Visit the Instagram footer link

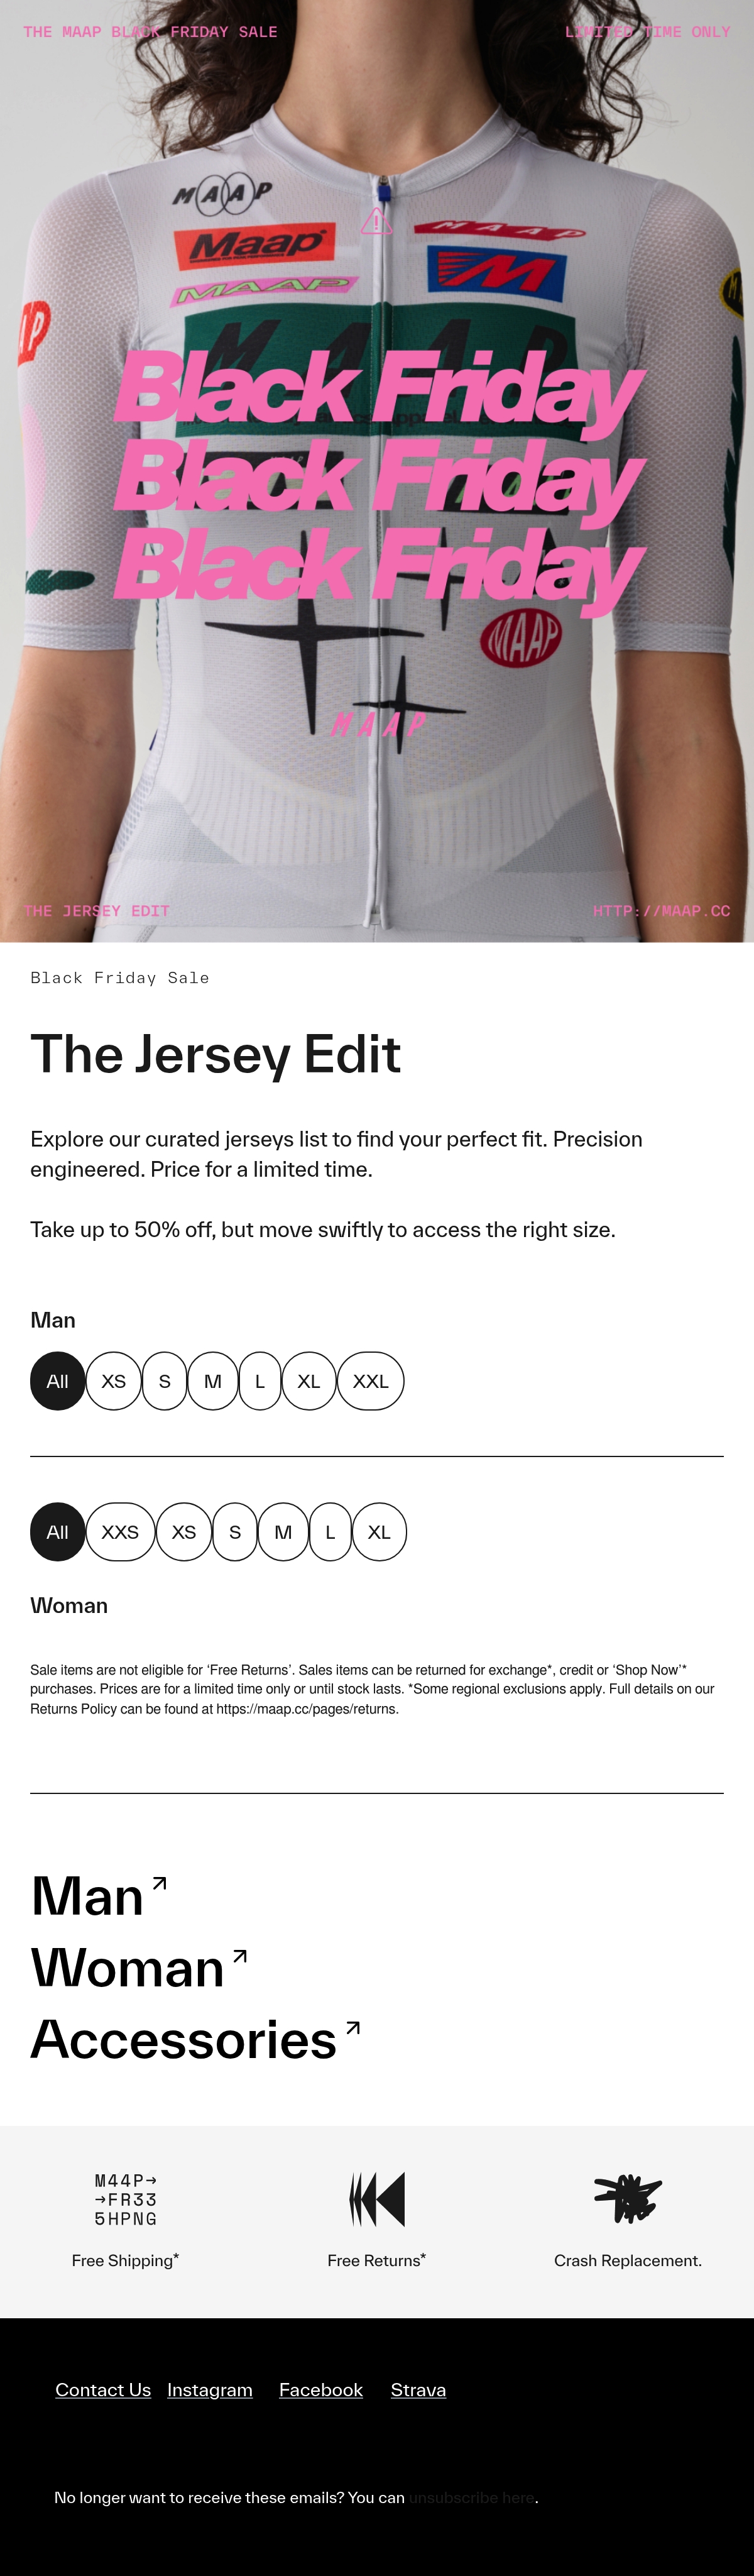coord(210,2390)
